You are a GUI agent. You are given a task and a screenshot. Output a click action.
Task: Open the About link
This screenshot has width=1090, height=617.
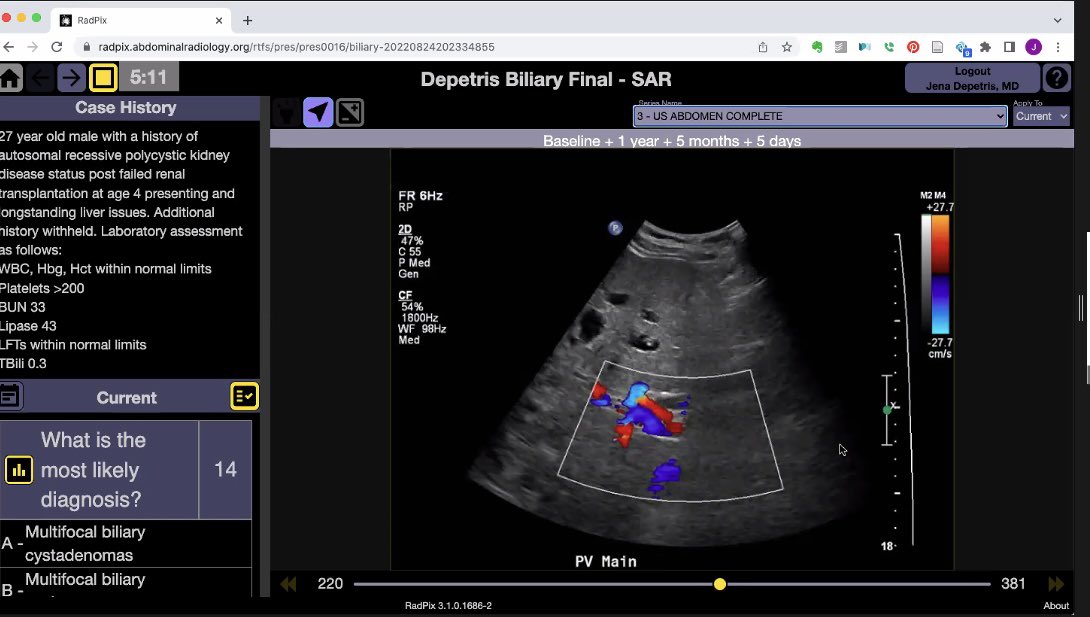[1056, 606]
